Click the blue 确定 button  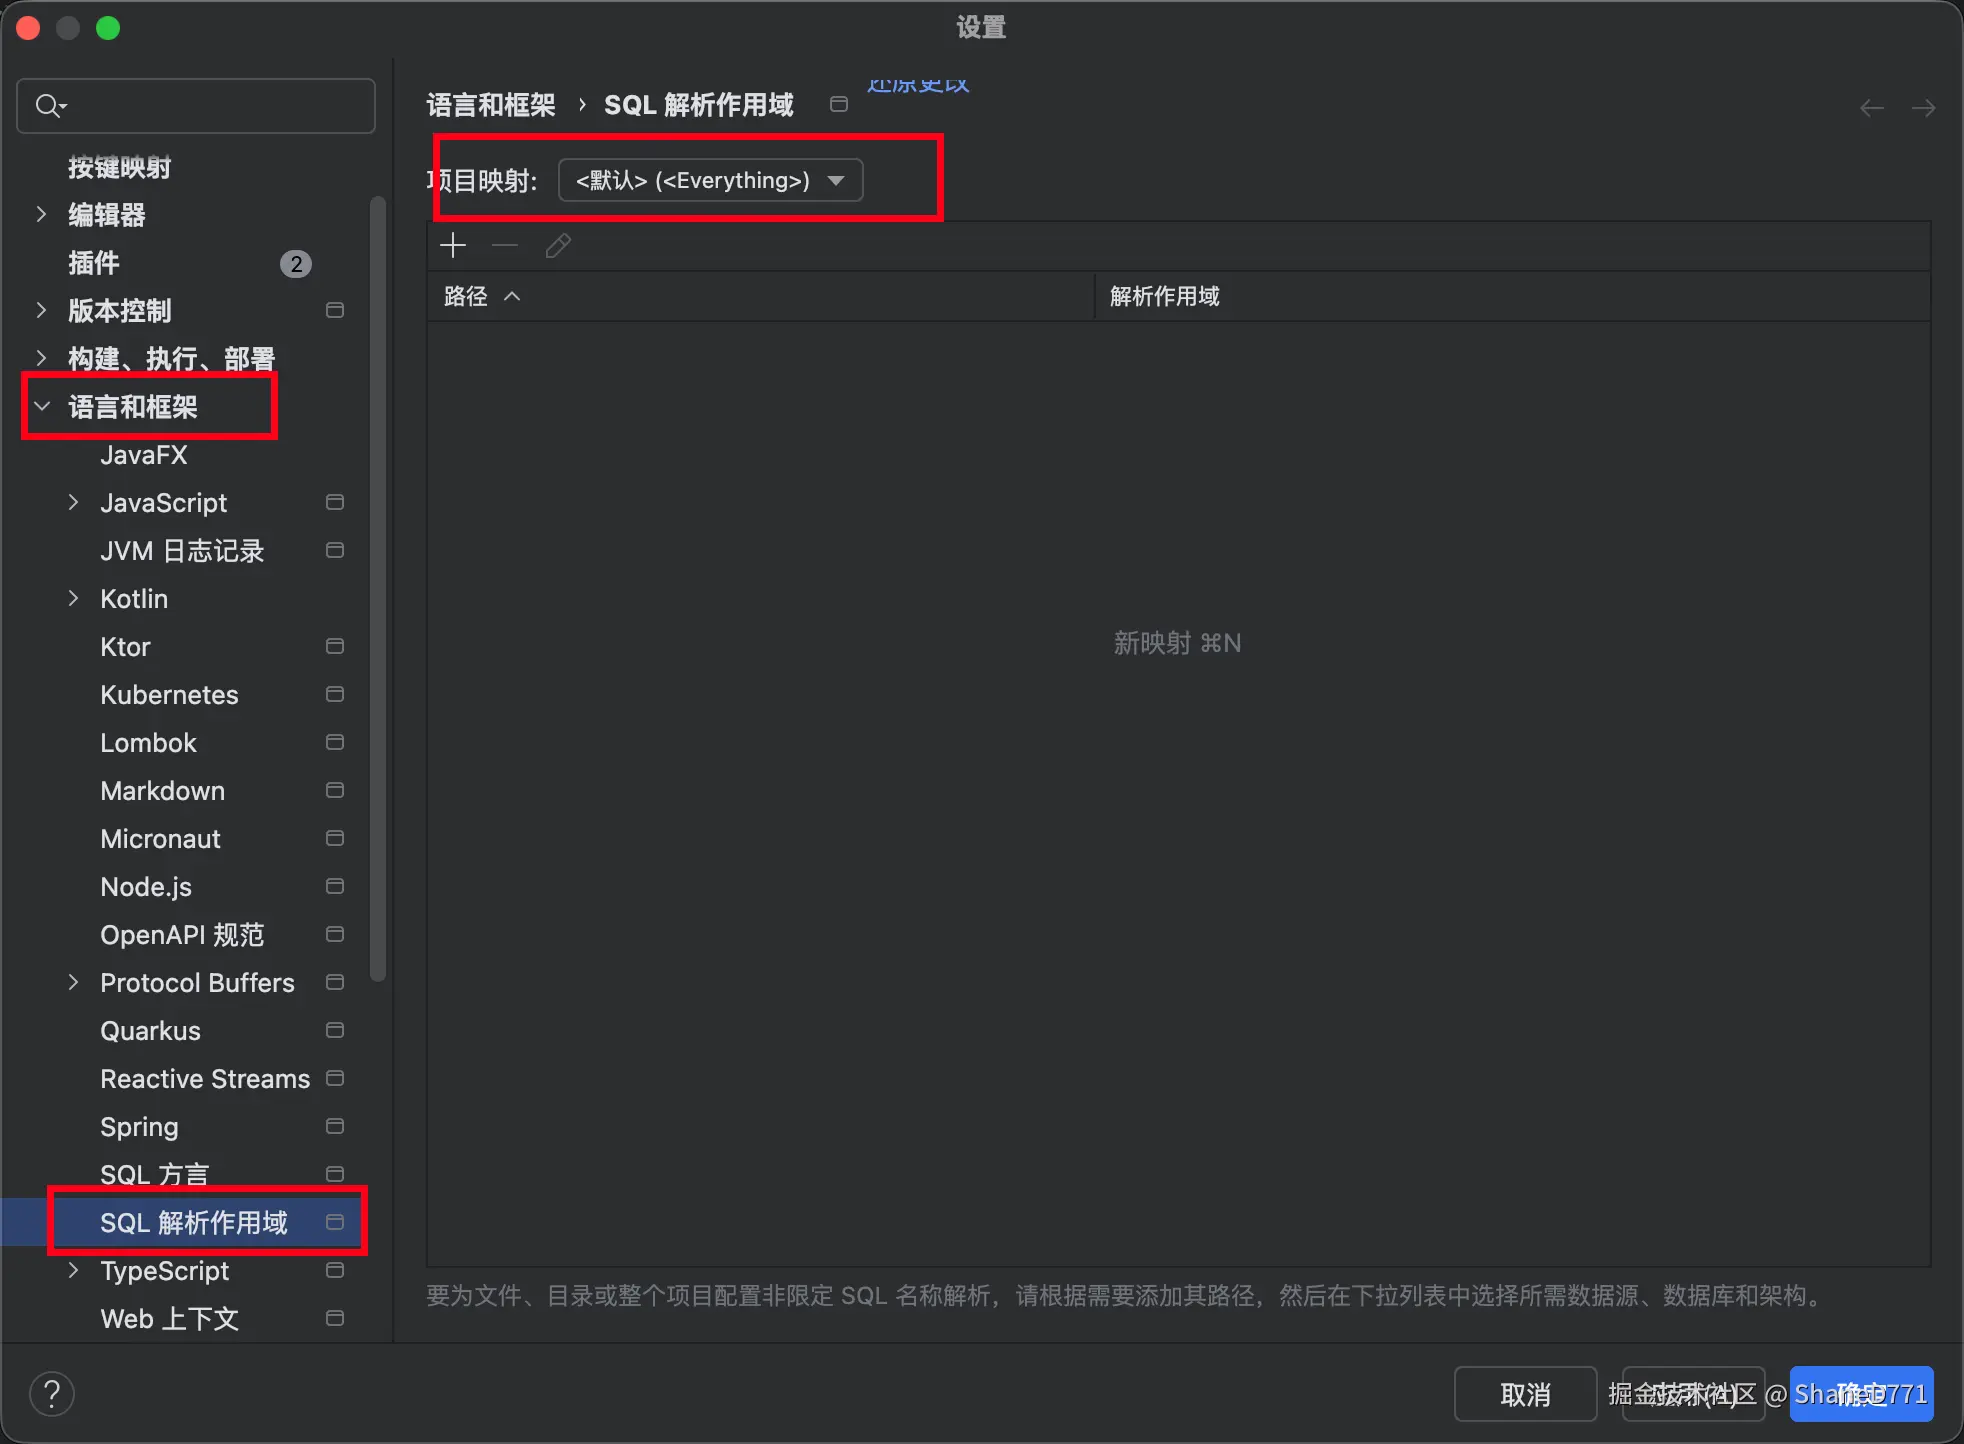[x=1861, y=1393]
